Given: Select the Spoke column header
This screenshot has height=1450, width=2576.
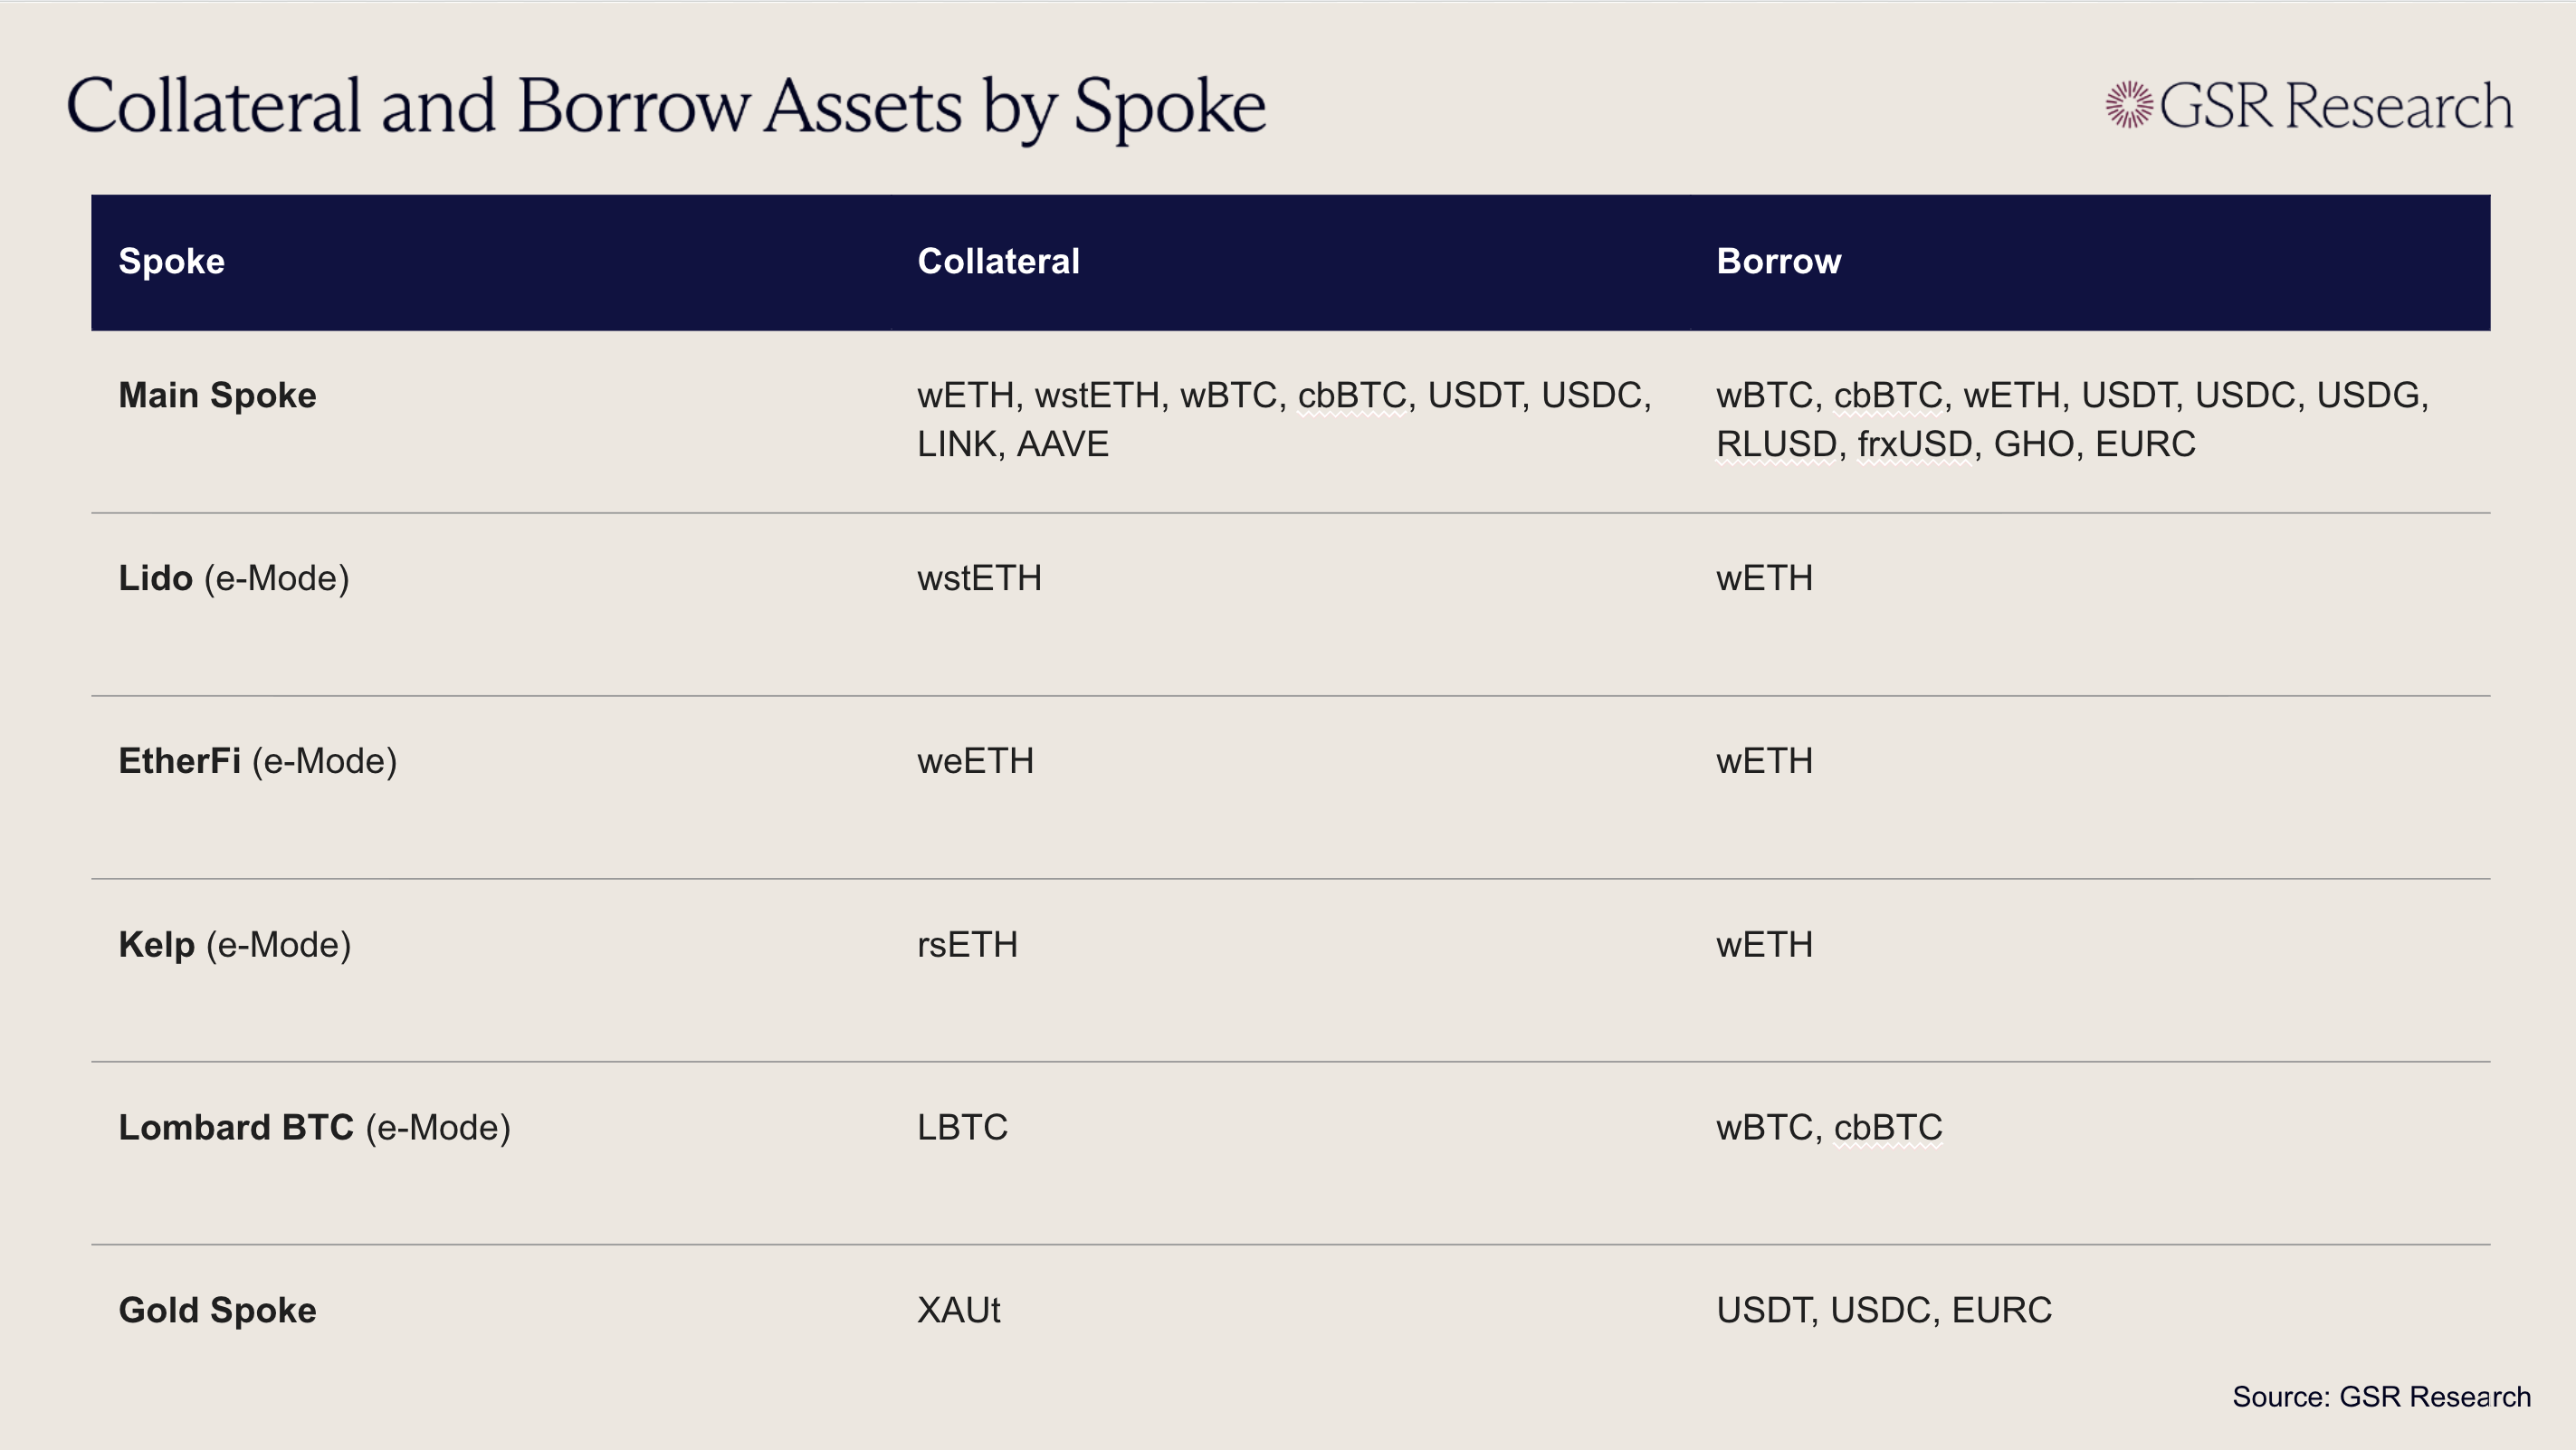Looking at the screenshot, I should click(171, 261).
